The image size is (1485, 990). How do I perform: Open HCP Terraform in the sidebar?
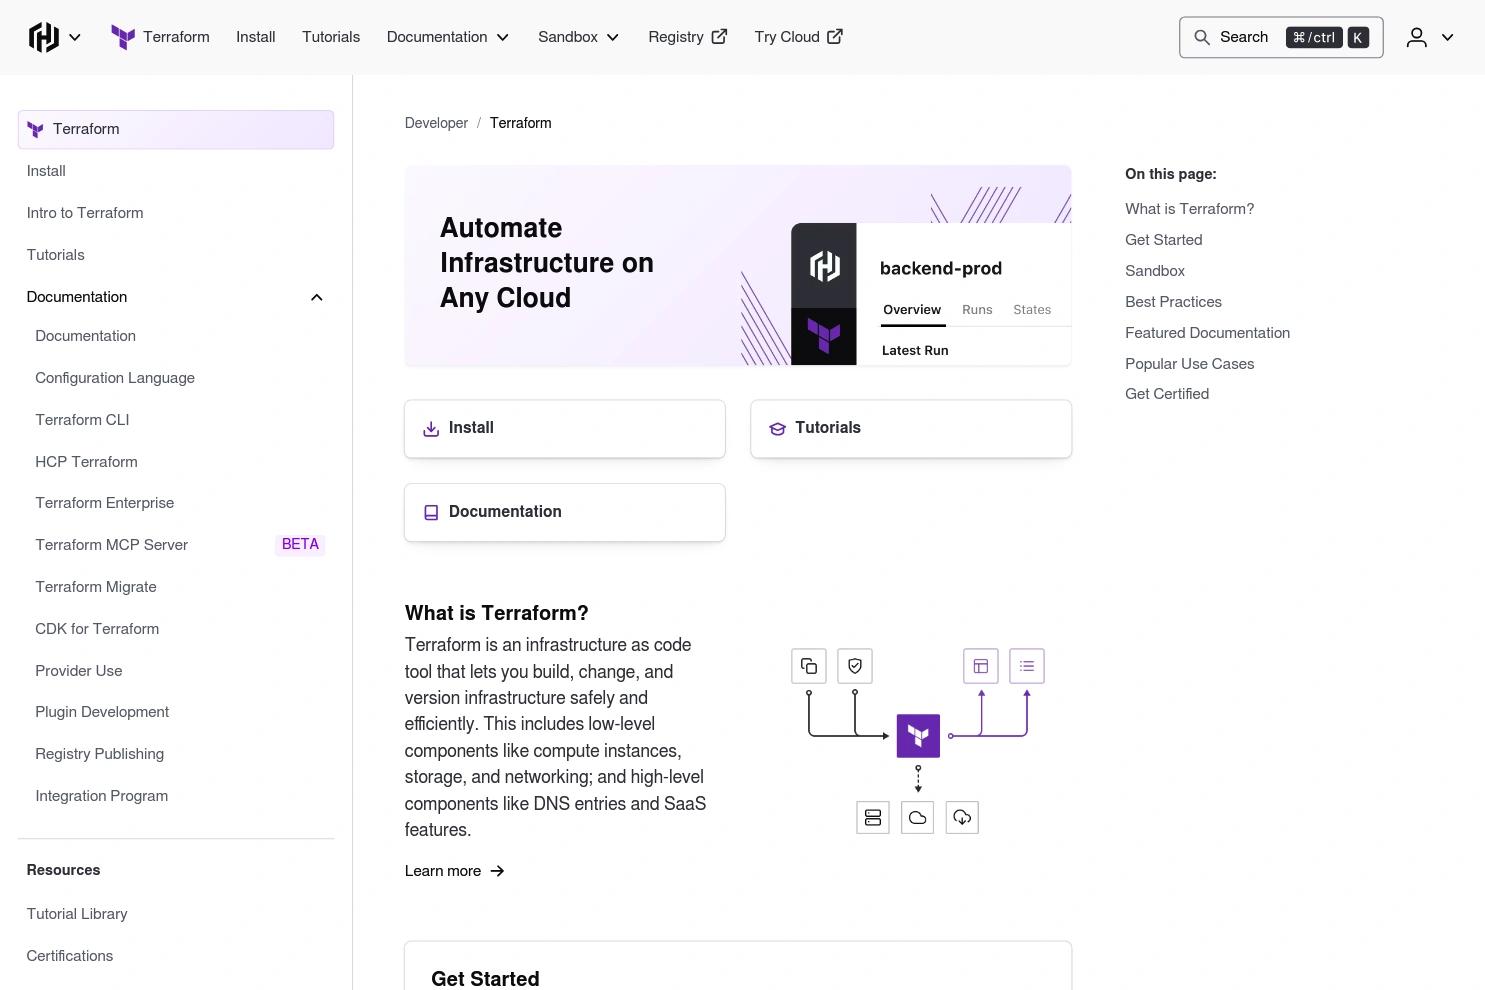point(86,462)
